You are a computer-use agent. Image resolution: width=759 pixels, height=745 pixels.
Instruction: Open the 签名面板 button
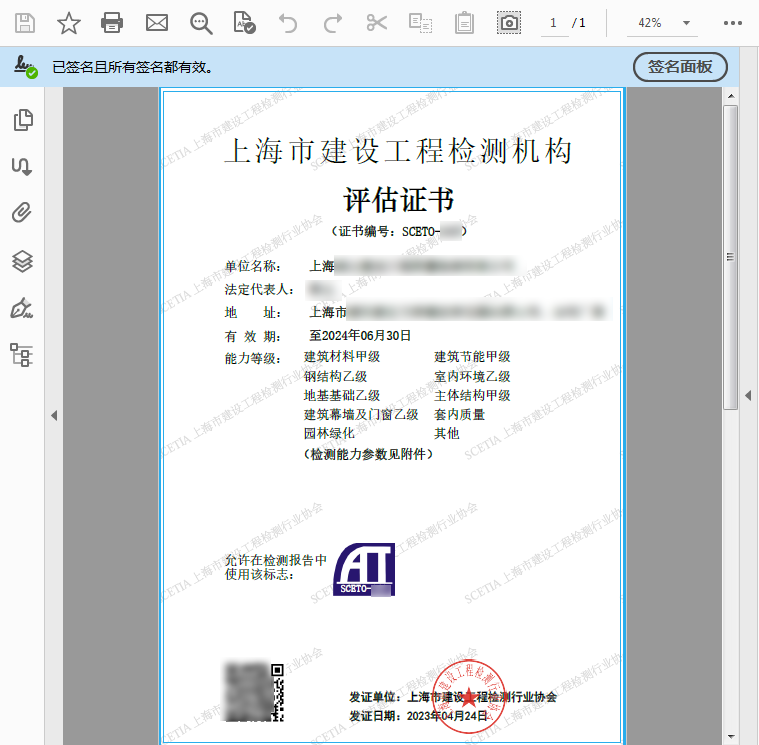coord(680,67)
